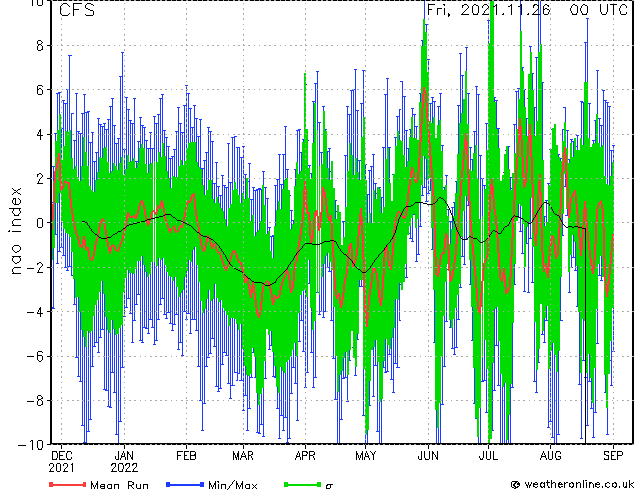Select the JUL month label
The width and height of the screenshot is (634, 490).
pos(488,456)
